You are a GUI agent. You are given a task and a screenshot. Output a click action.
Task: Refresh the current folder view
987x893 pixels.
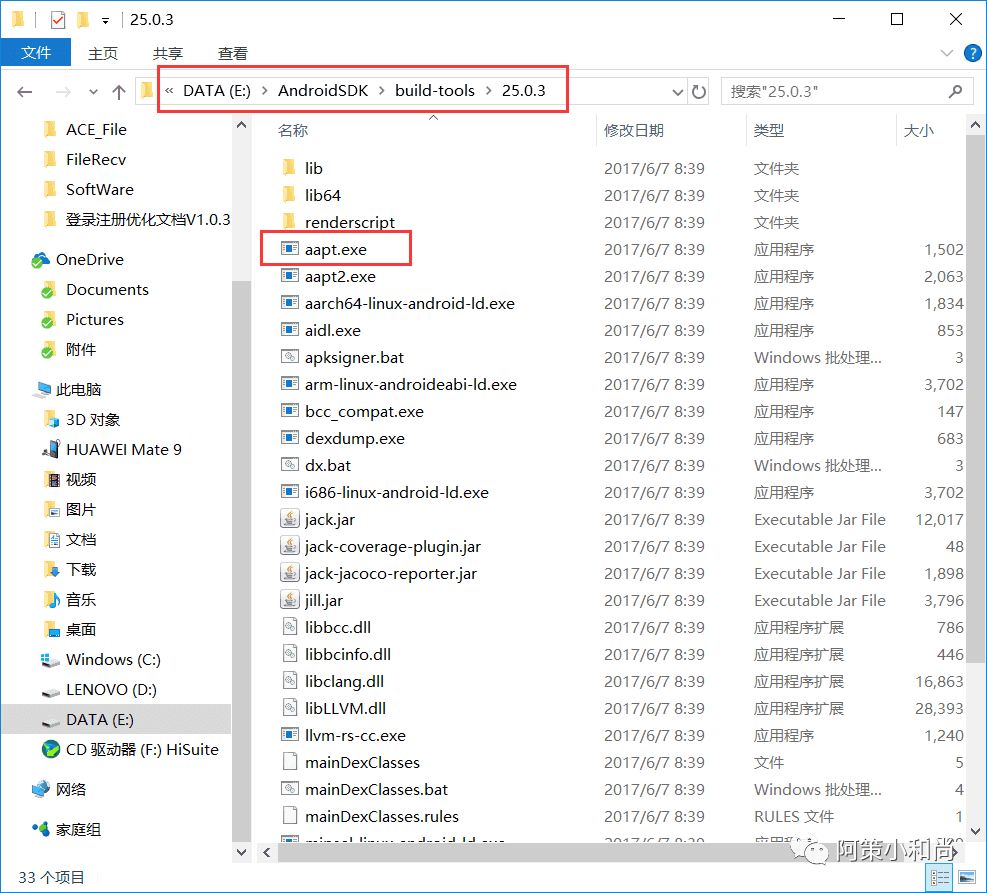699,92
